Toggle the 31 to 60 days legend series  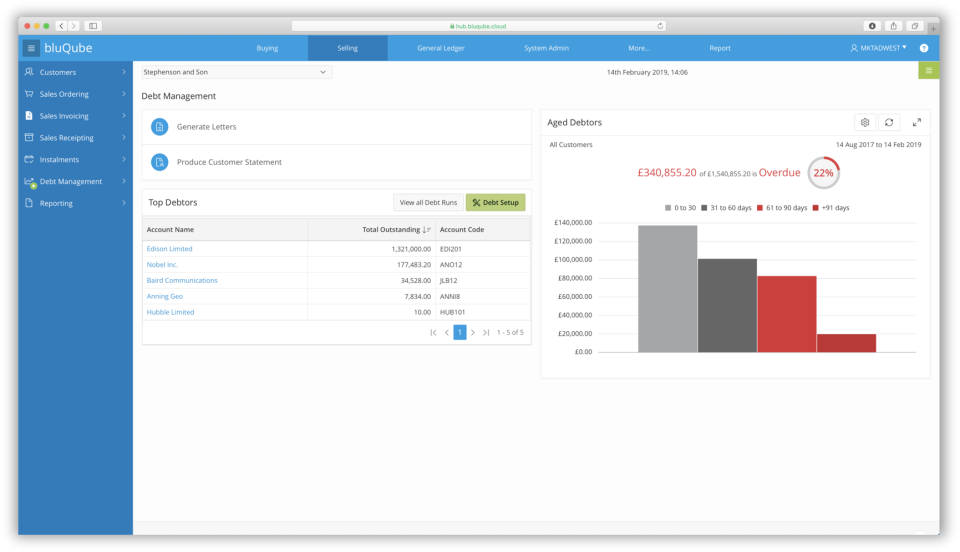(726, 208)
